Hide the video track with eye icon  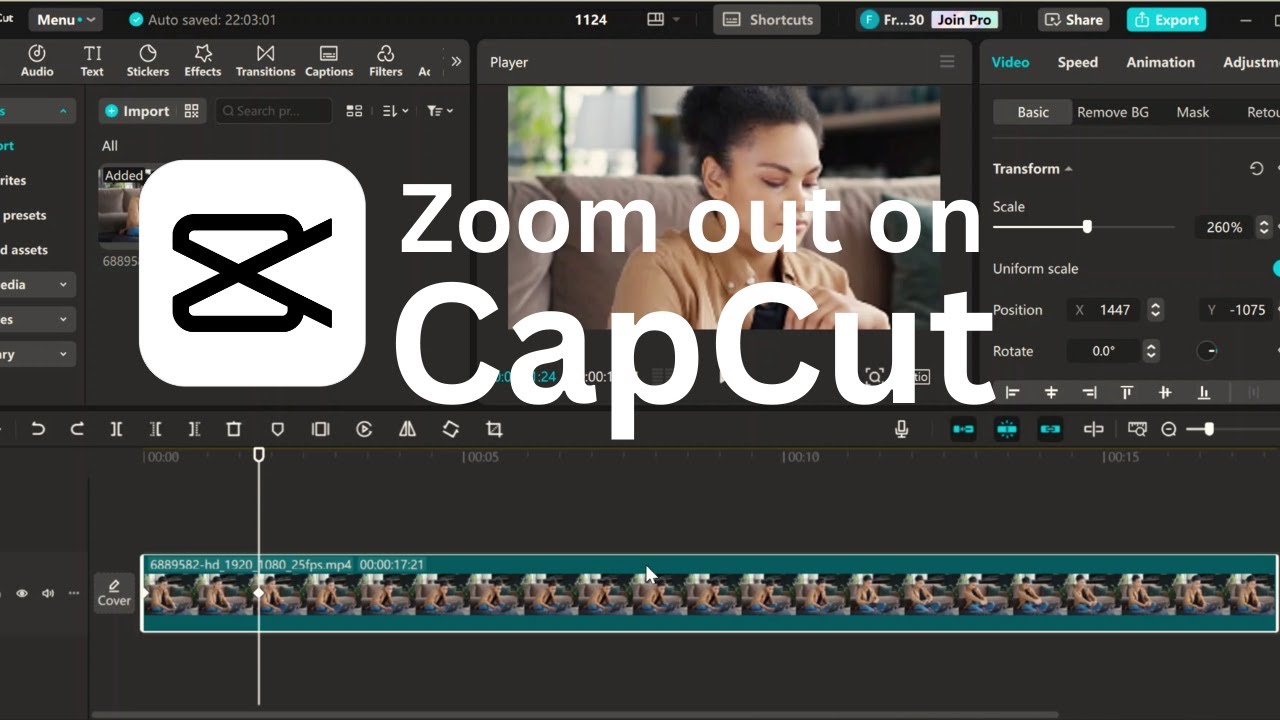pyautogui.click(x=22, y=593)
